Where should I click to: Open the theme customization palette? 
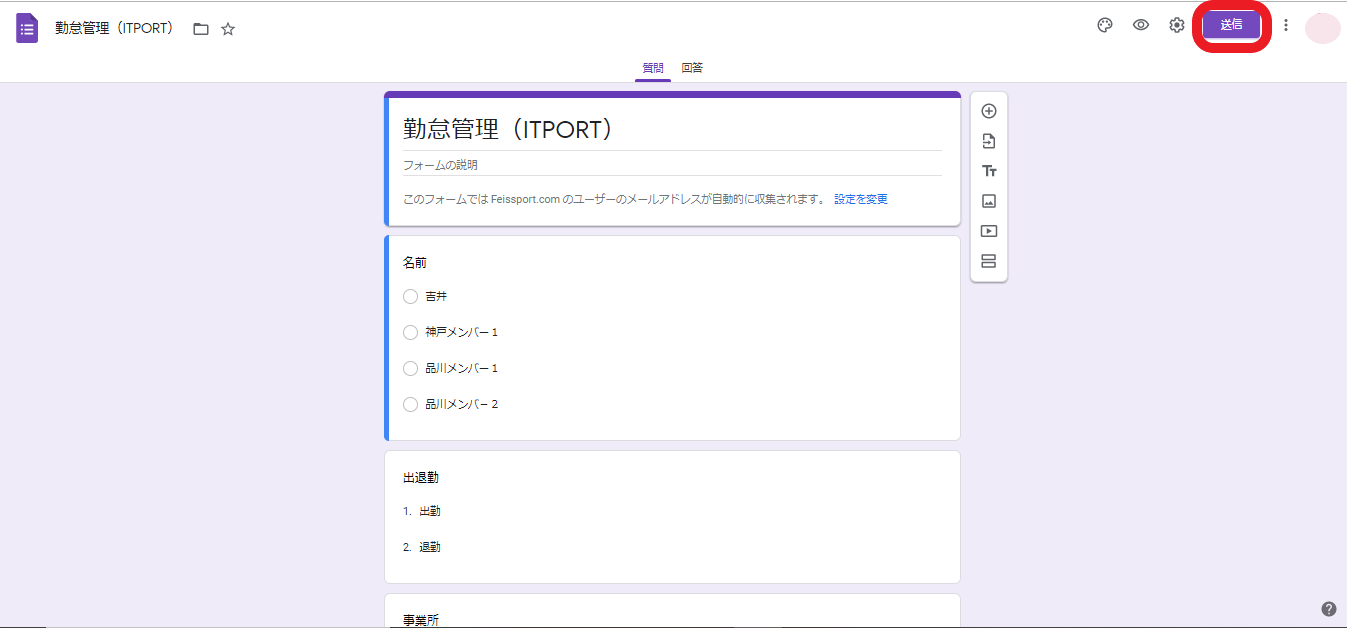(x=1105, y=26)
